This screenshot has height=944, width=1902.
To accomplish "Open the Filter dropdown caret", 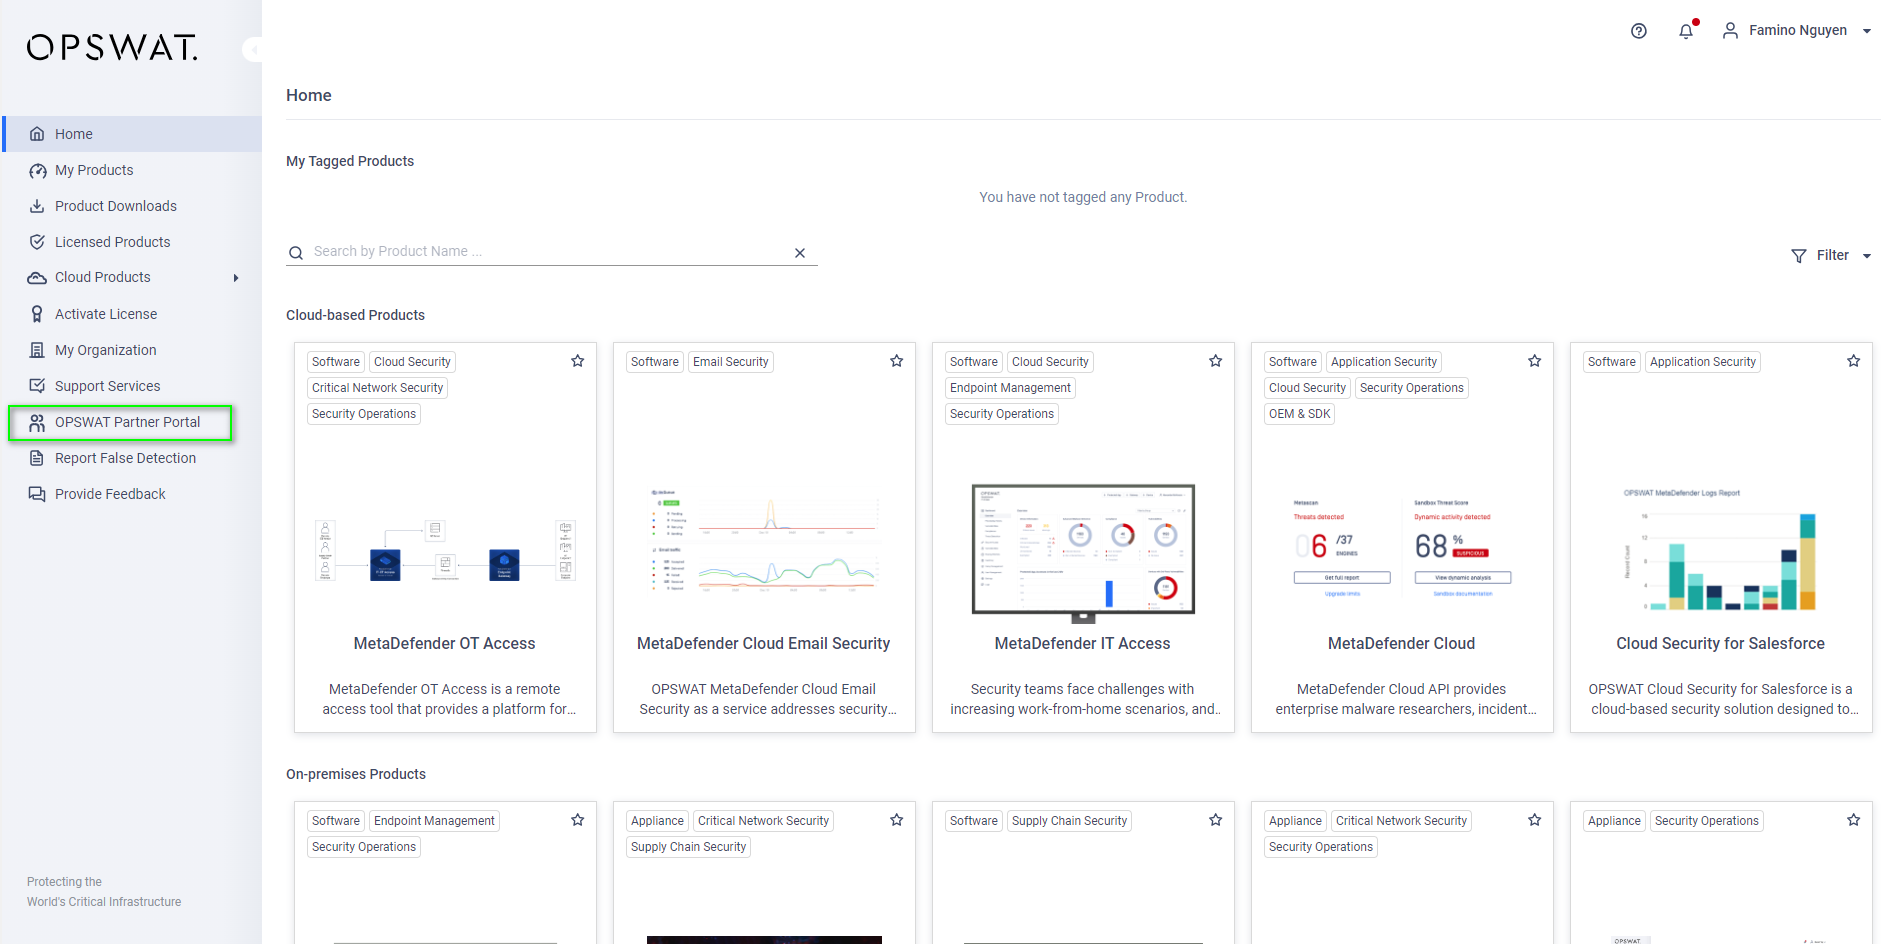I will pos(1867,256).
